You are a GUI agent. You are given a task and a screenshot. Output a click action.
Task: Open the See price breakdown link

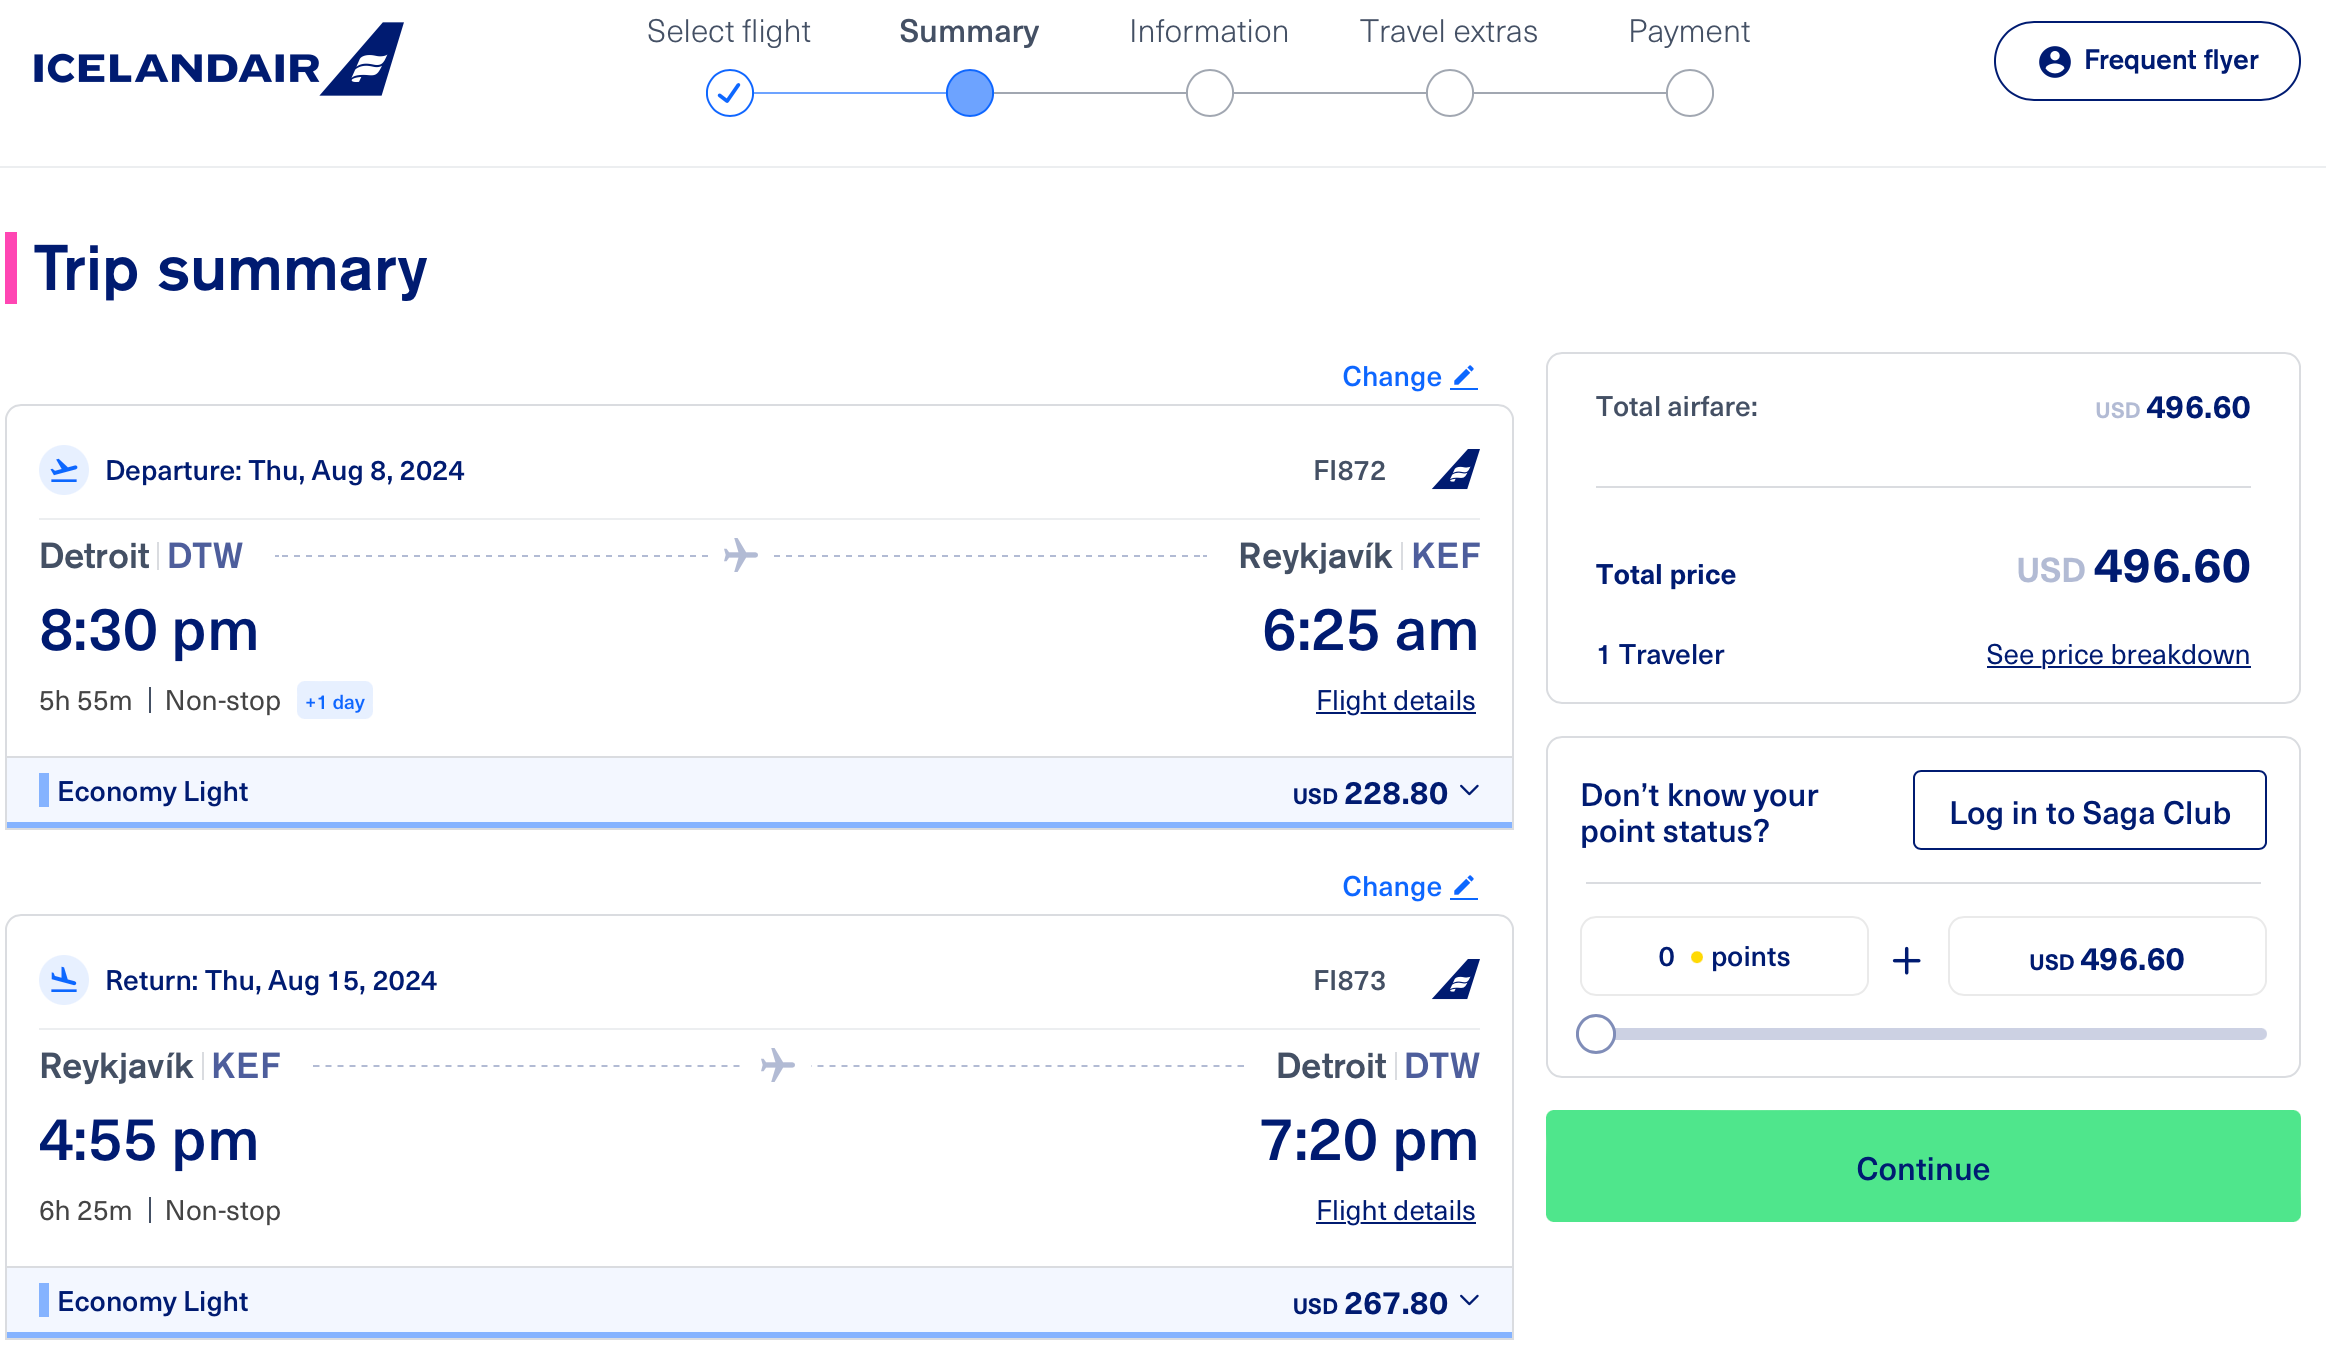pos(2117,655)
